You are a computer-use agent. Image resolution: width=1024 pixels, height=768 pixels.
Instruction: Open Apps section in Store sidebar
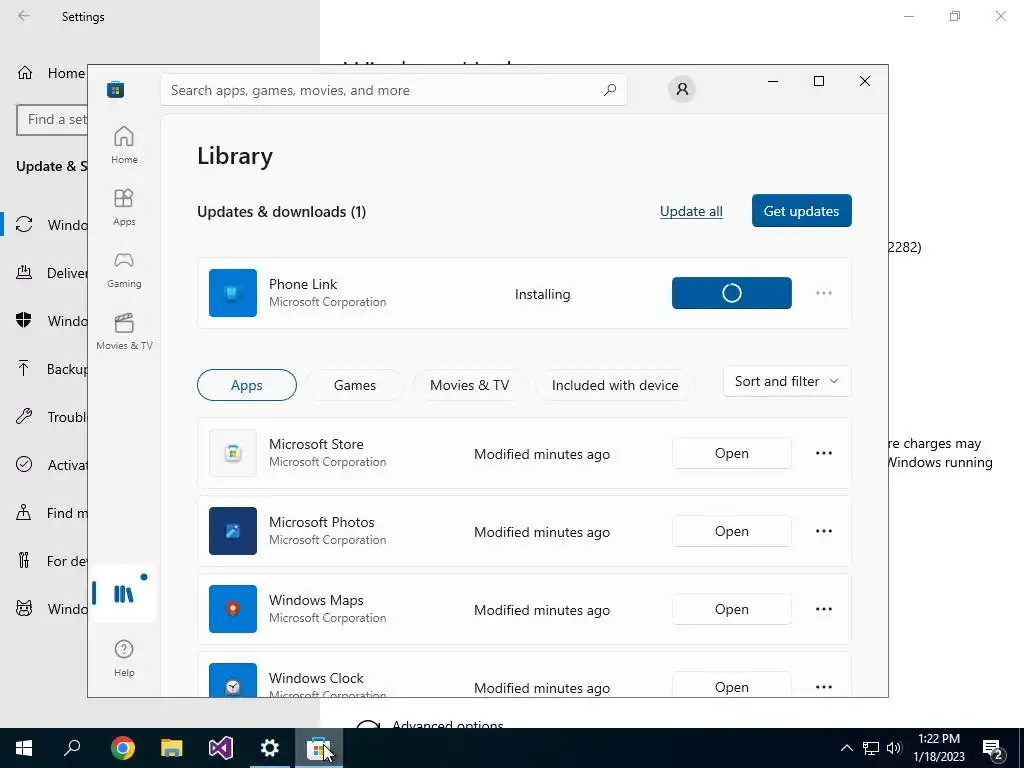[124, 207]
